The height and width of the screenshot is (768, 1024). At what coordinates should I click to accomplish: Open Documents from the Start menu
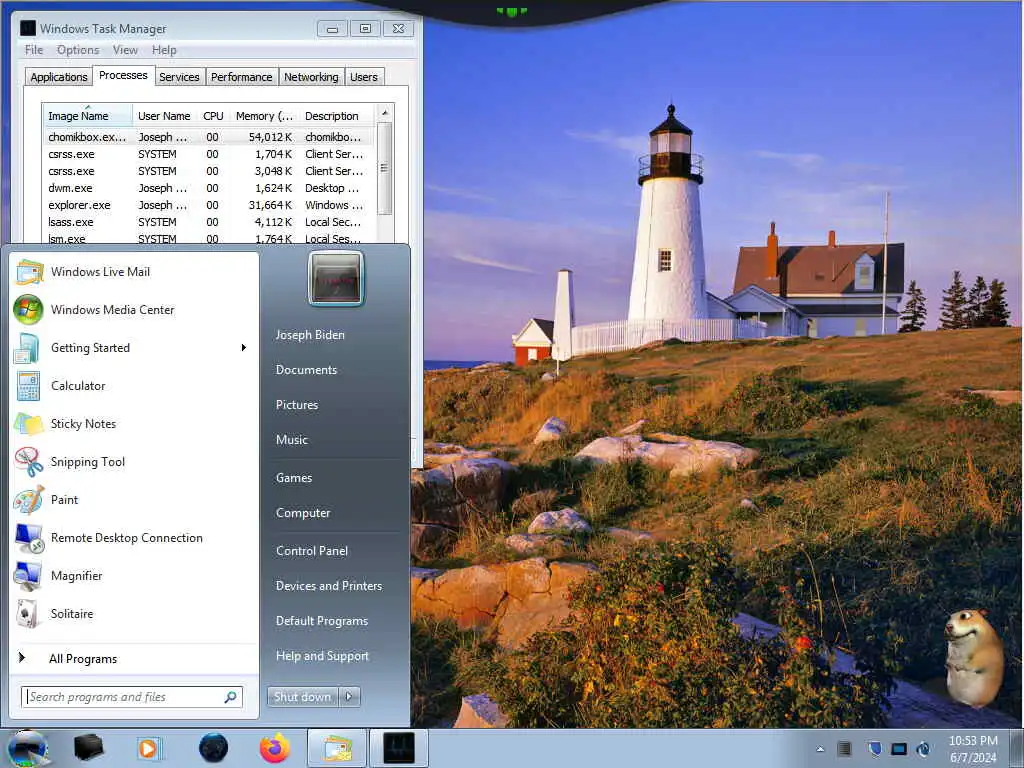pos(306,370)
